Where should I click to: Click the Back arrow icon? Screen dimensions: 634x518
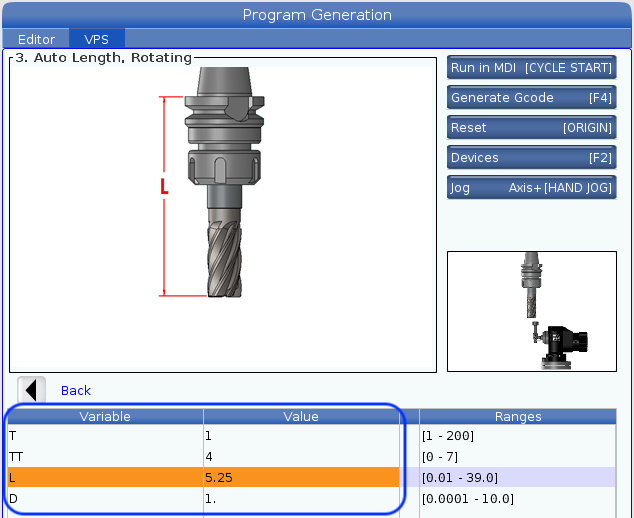point(32,390)
